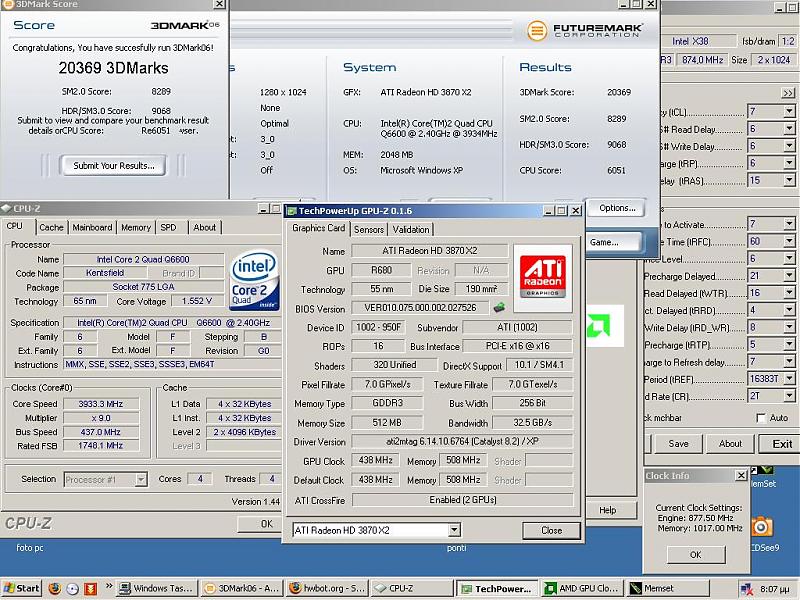Viewport: 800px width, 600px height.
Task: Switch to the Sensors tab in GPU-Z
Action: [369, 230]
